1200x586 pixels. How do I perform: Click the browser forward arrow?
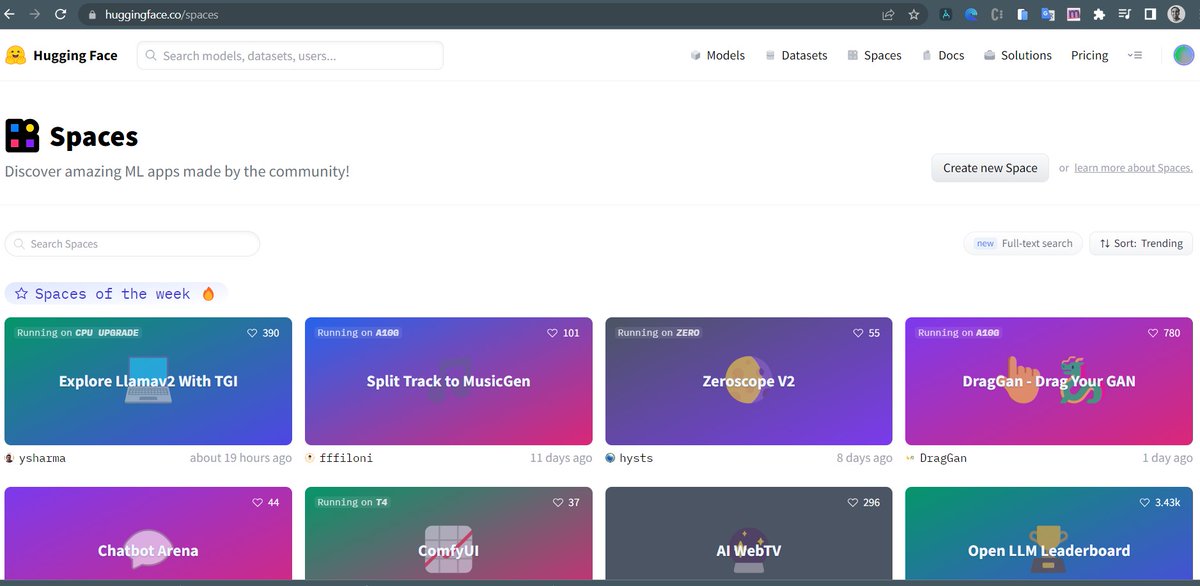tap(36, 15)
